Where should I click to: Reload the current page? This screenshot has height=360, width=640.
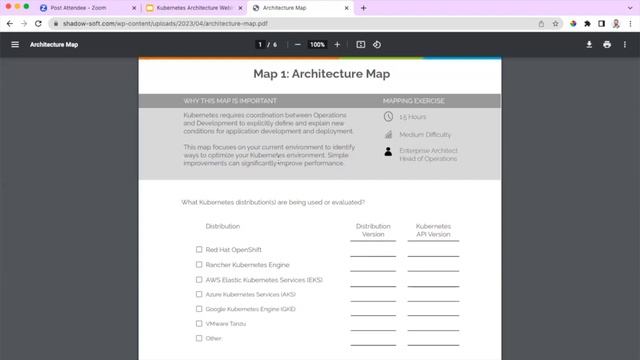tap(38, 24)
